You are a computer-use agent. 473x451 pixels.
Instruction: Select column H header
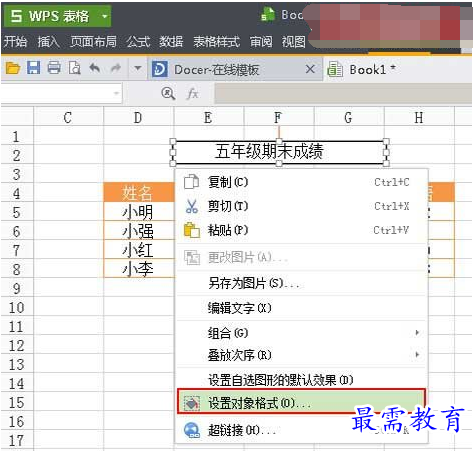[x=419, y=118]
